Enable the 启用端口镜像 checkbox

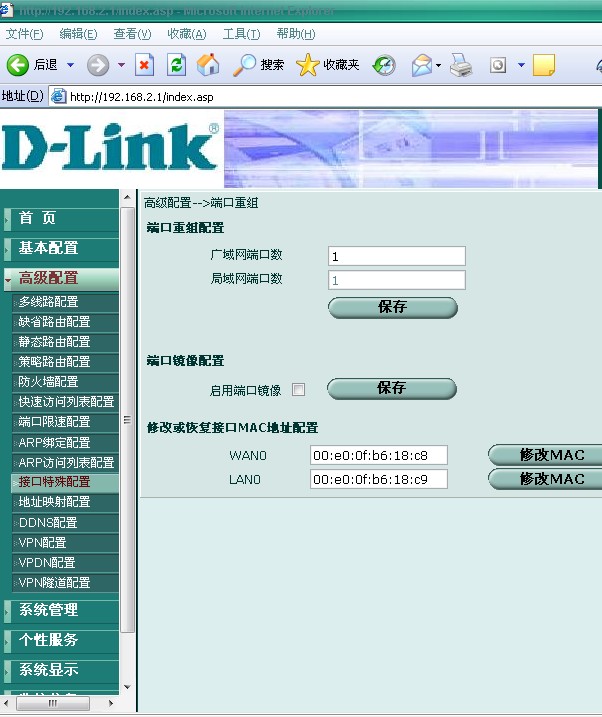(x=298, y=390)
